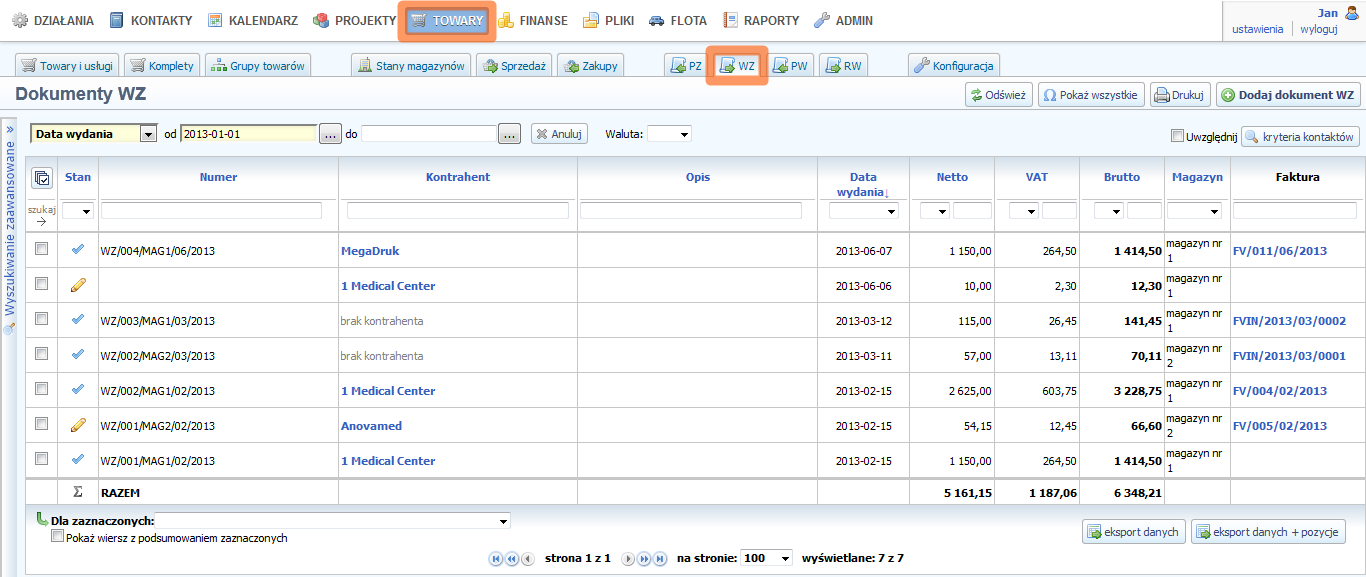1366x577 pixels.
Task: Go to last page using pagination icon
Action: [x=660, y=559]
